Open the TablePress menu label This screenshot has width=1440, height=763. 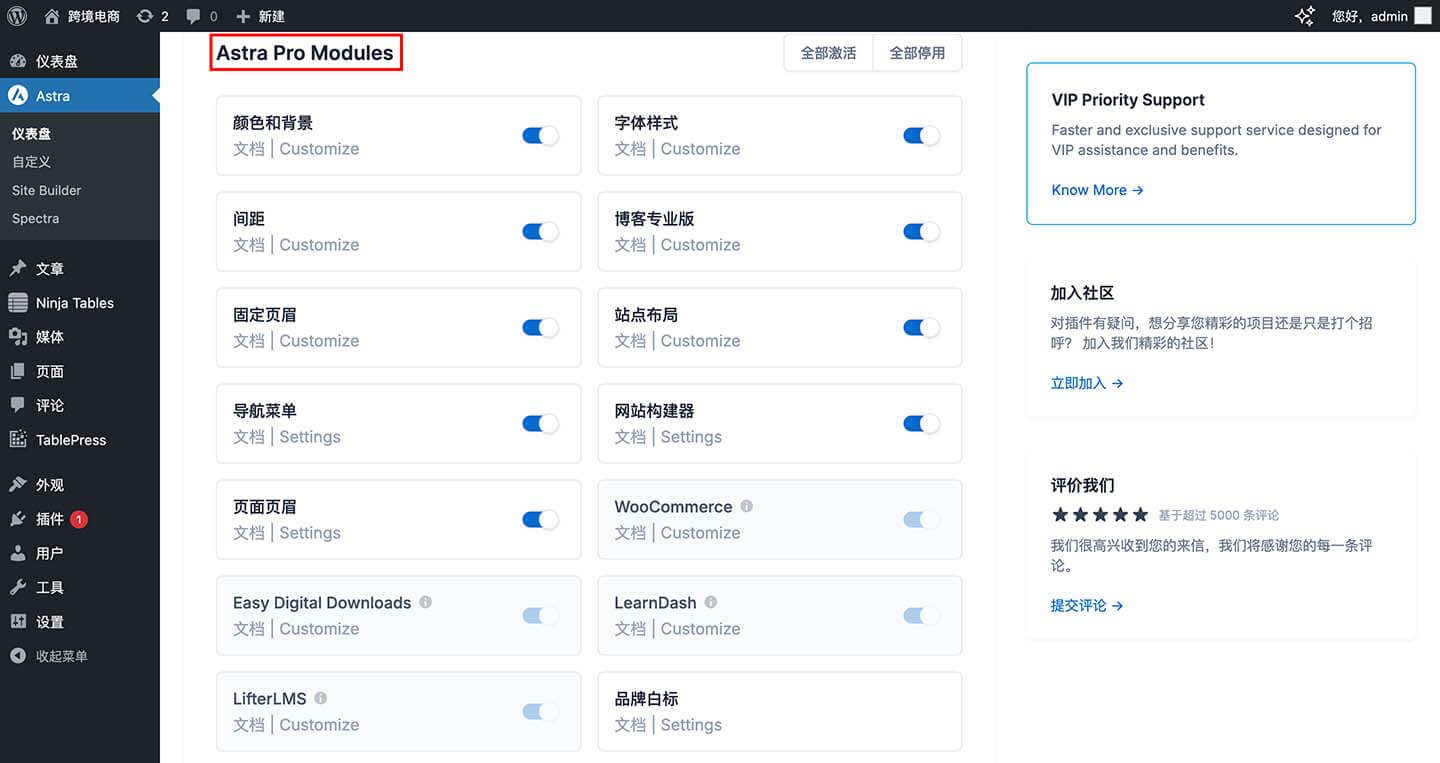tap(71, 440)
